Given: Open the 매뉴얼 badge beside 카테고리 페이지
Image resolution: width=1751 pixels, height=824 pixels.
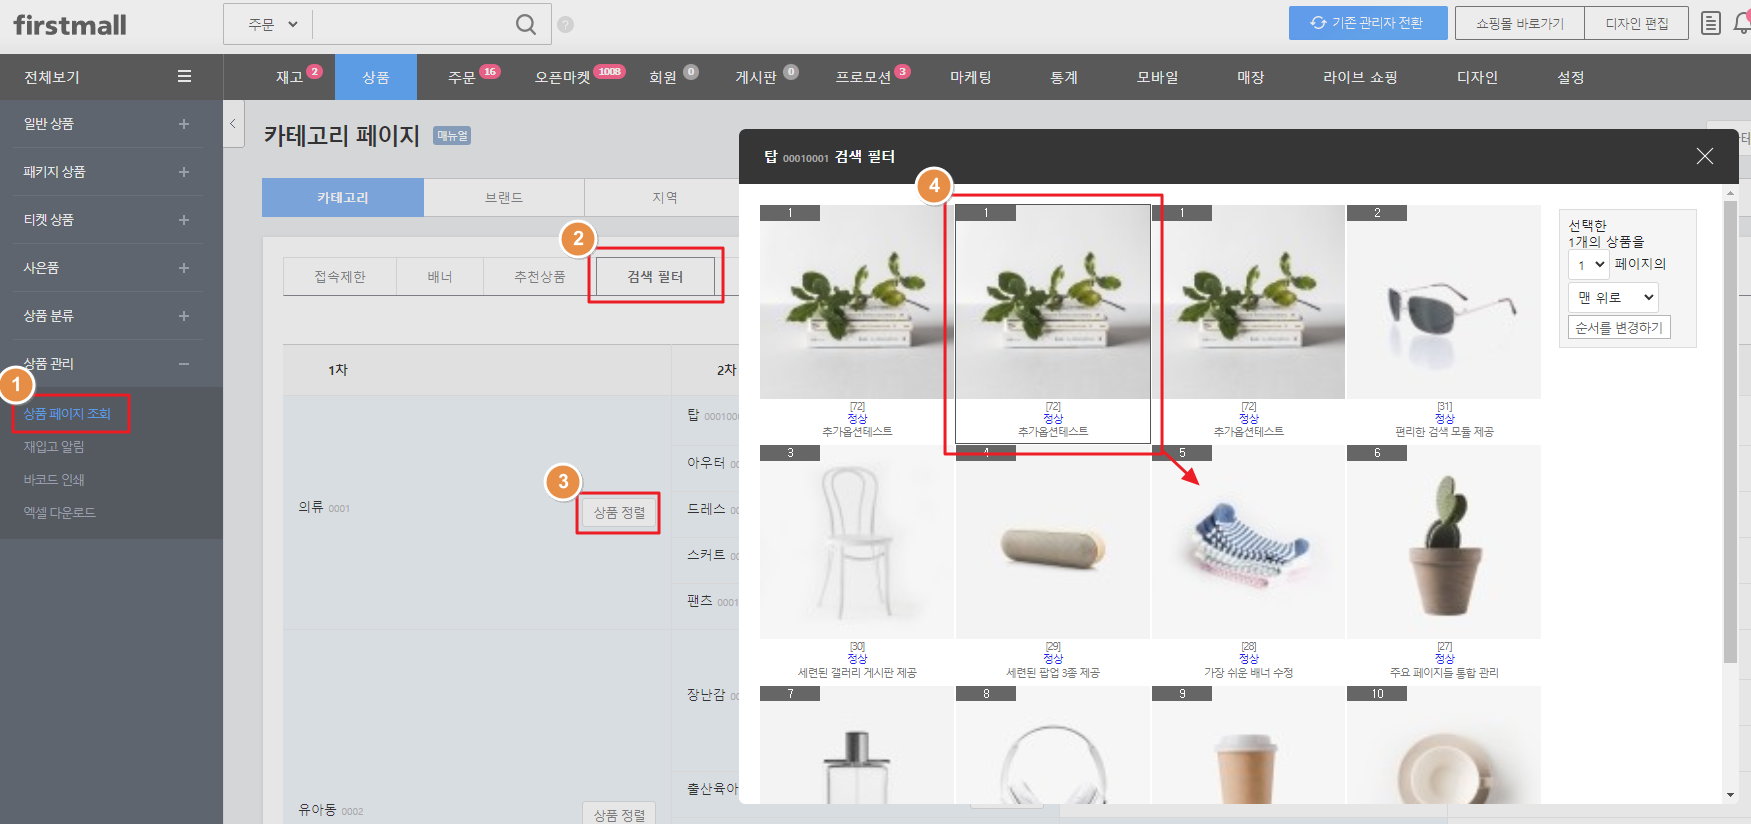Looking at the screenshot, I should tap(452, 136).
